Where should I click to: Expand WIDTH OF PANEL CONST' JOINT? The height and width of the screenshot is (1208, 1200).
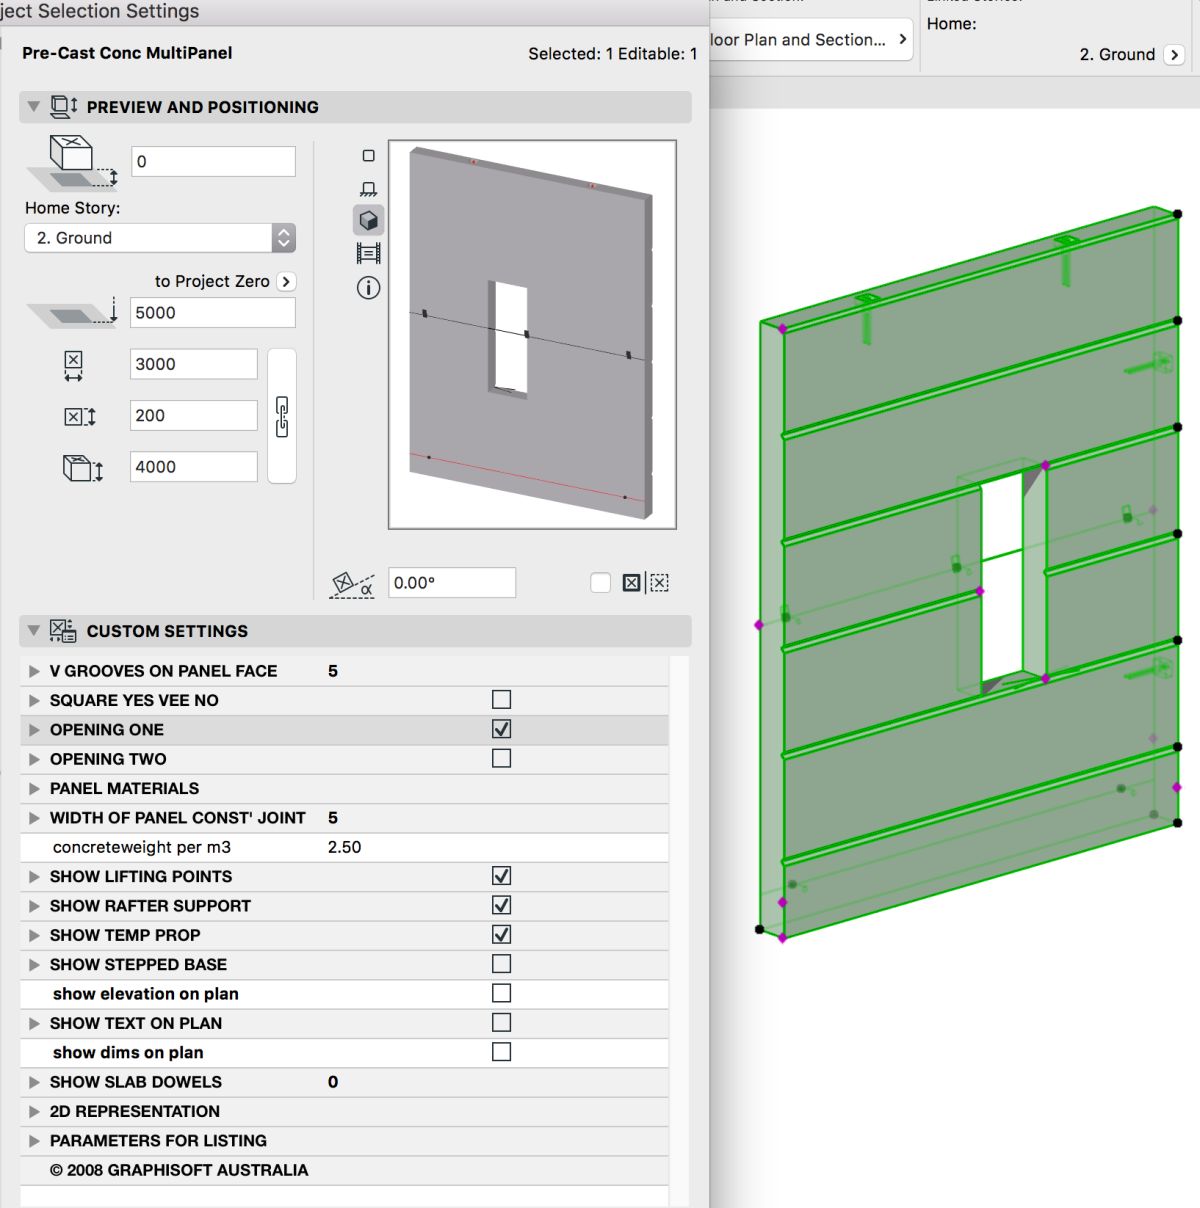coord(34,818)
